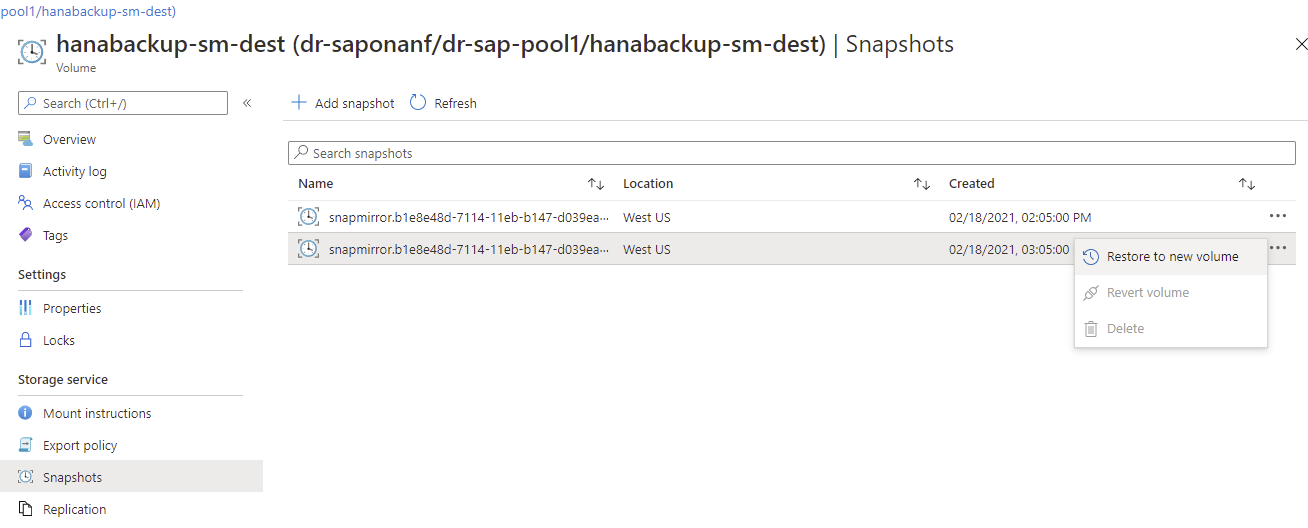This screenshot has width=1308, height=528.
Task: Select Revert volume from context menu
Action: 1147,293
